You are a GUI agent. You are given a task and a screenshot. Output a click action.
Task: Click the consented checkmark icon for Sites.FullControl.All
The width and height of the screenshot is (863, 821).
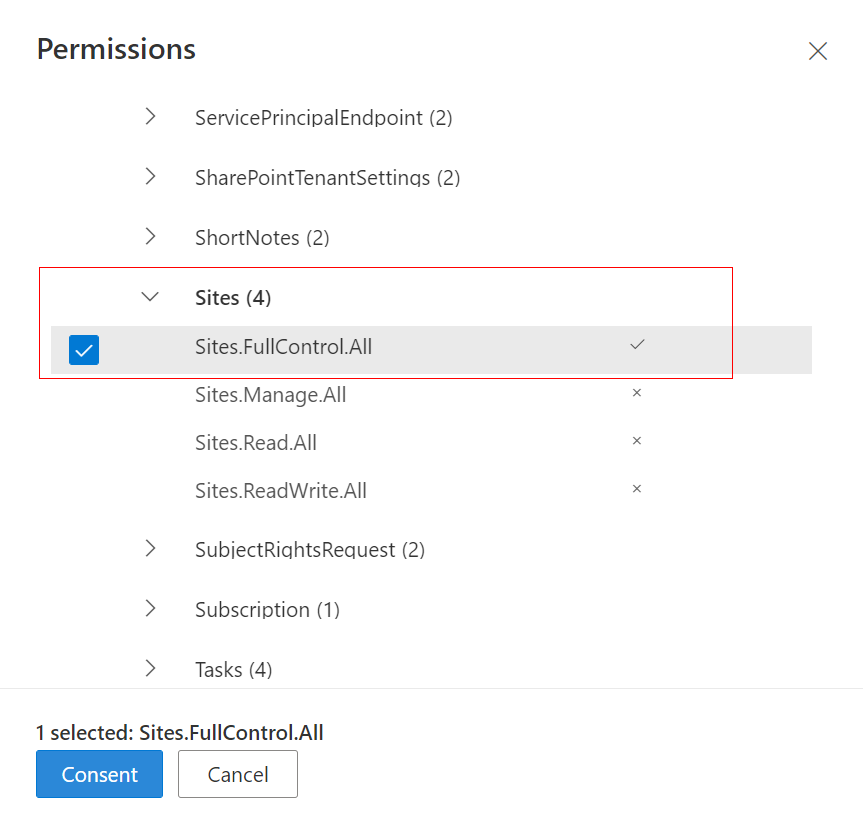(637, 345)
